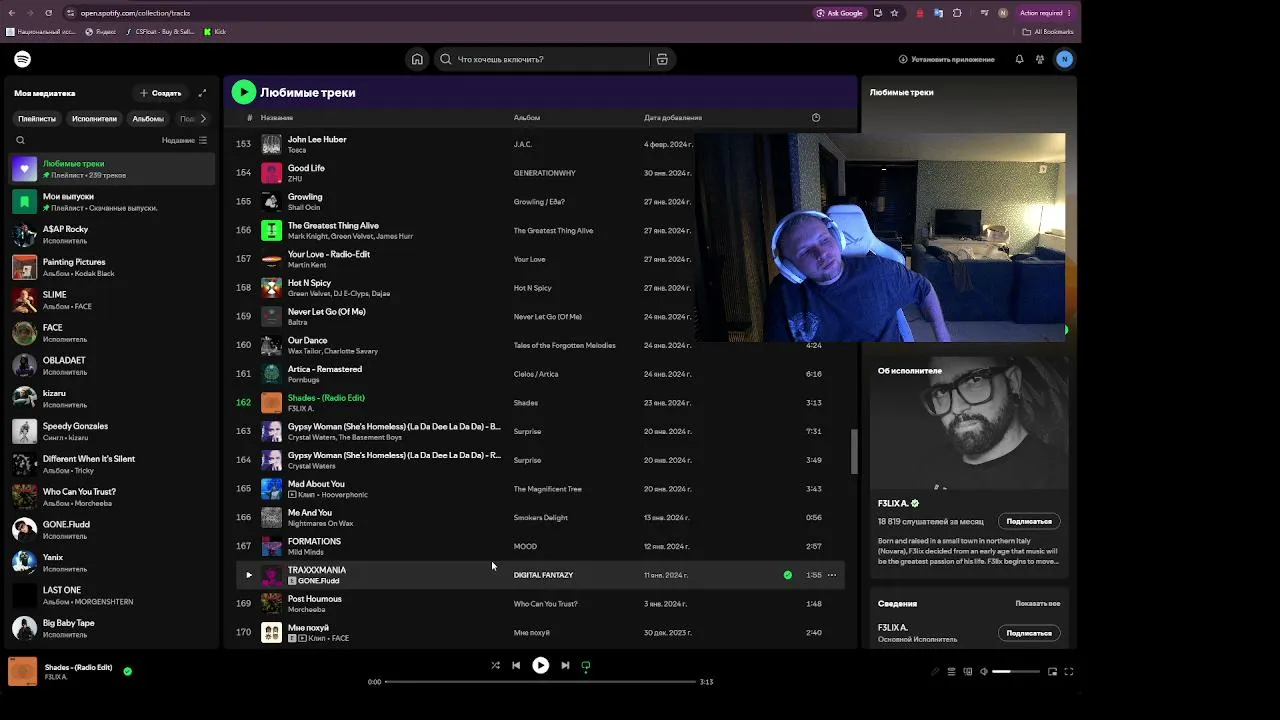The height and width of the screenshot is (720, 1280).
Task: Start playback with the bottom play button
Action: coord(540,665)
